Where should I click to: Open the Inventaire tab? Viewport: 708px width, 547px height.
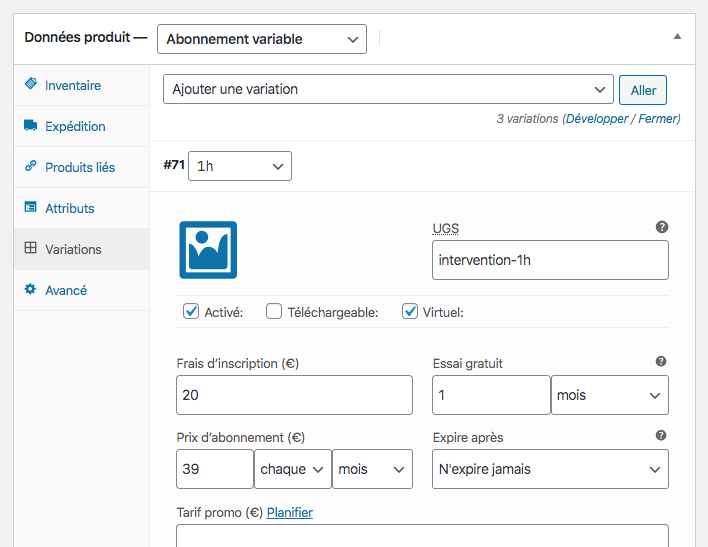(x=82, y=85)
